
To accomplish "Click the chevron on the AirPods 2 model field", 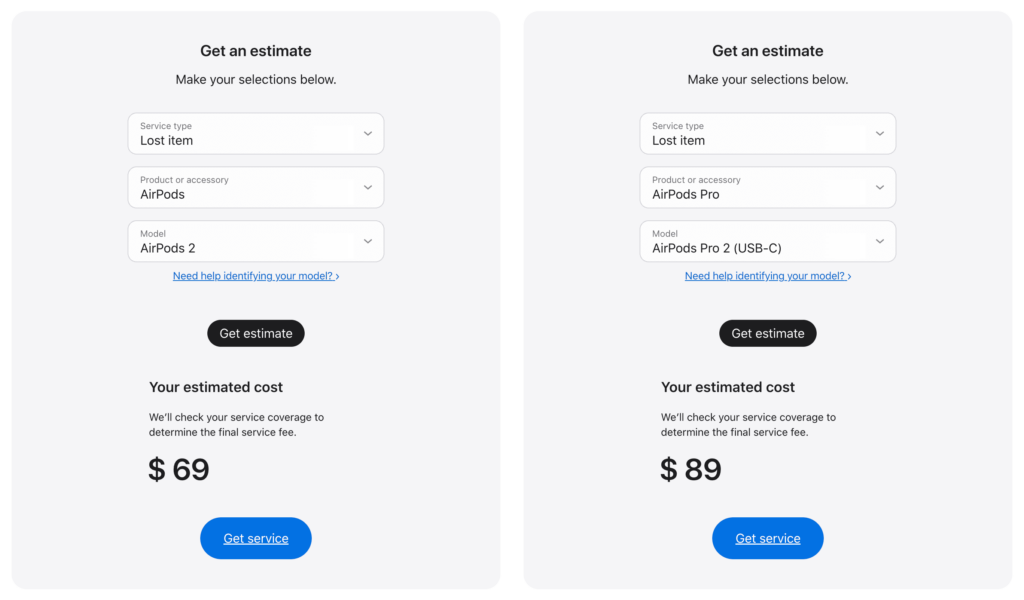I will point(367,242).
